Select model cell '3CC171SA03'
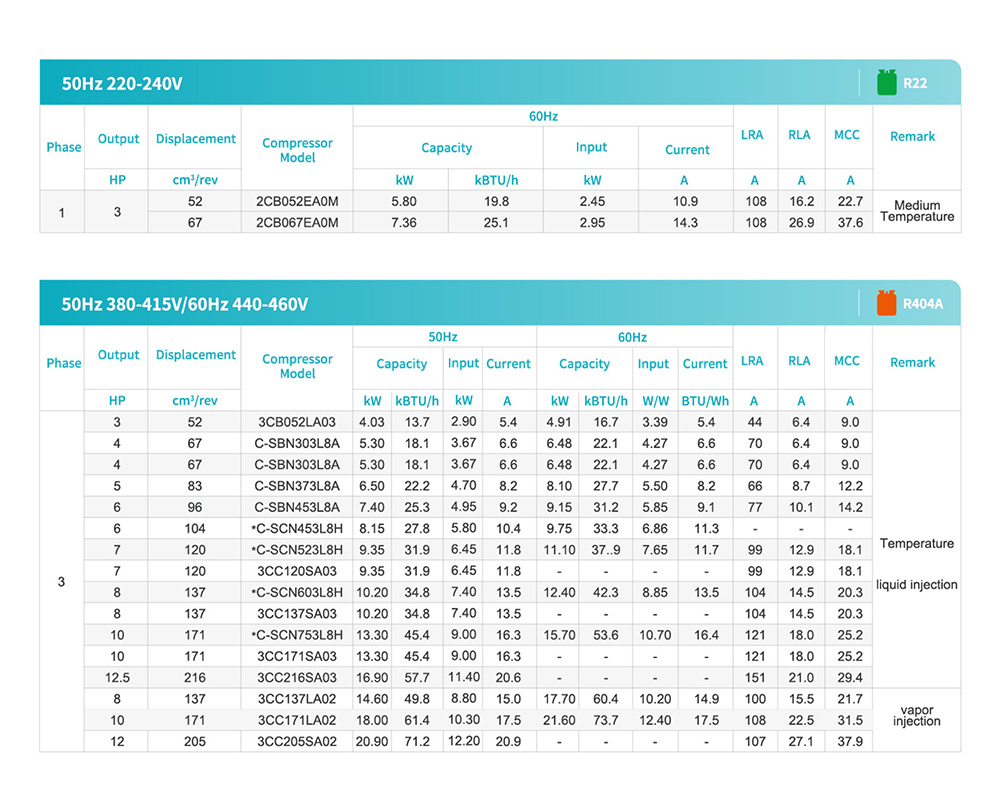Image resolution: width=1000 pixels, height=802 pixels. (x=297, y=656)
